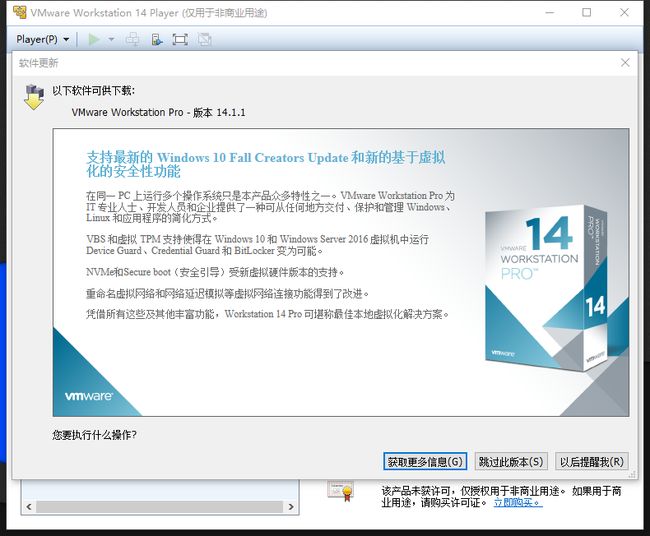Click the Unity mode toolbar icon
650x536 pixels.
coord(204,39)
